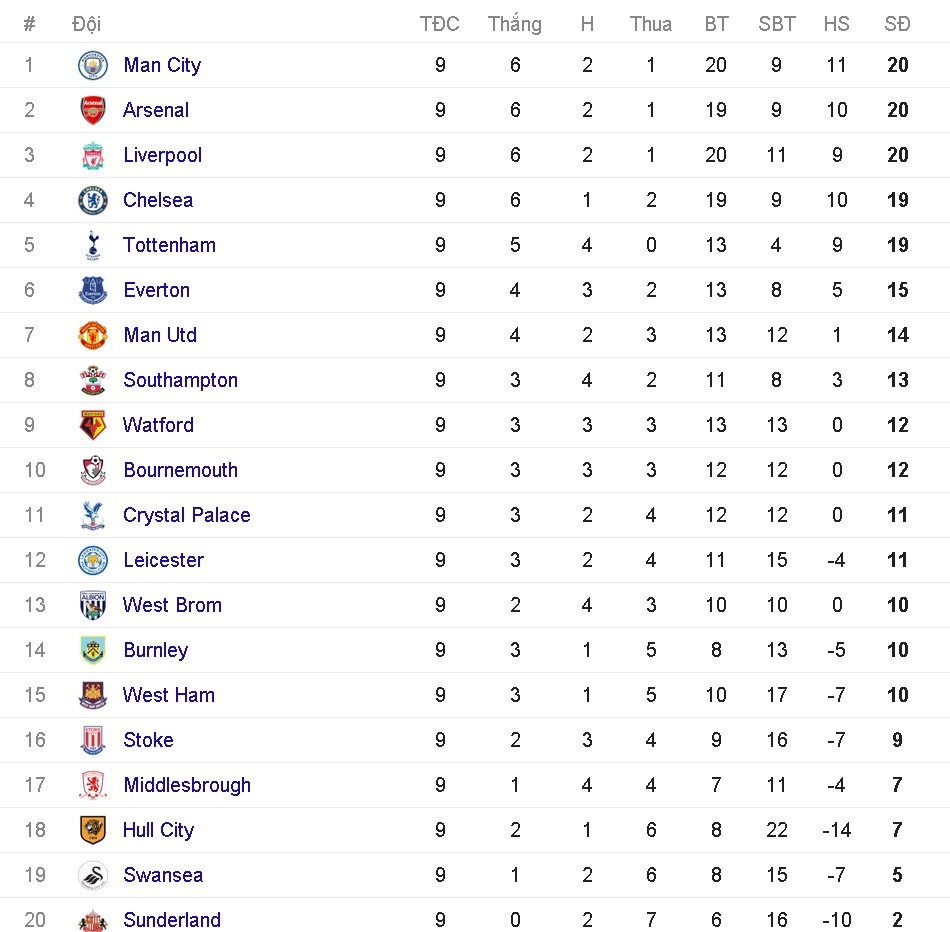Click the Man City club crest
950x932 pixels.
pyautogui.click(x=93, y=65)
